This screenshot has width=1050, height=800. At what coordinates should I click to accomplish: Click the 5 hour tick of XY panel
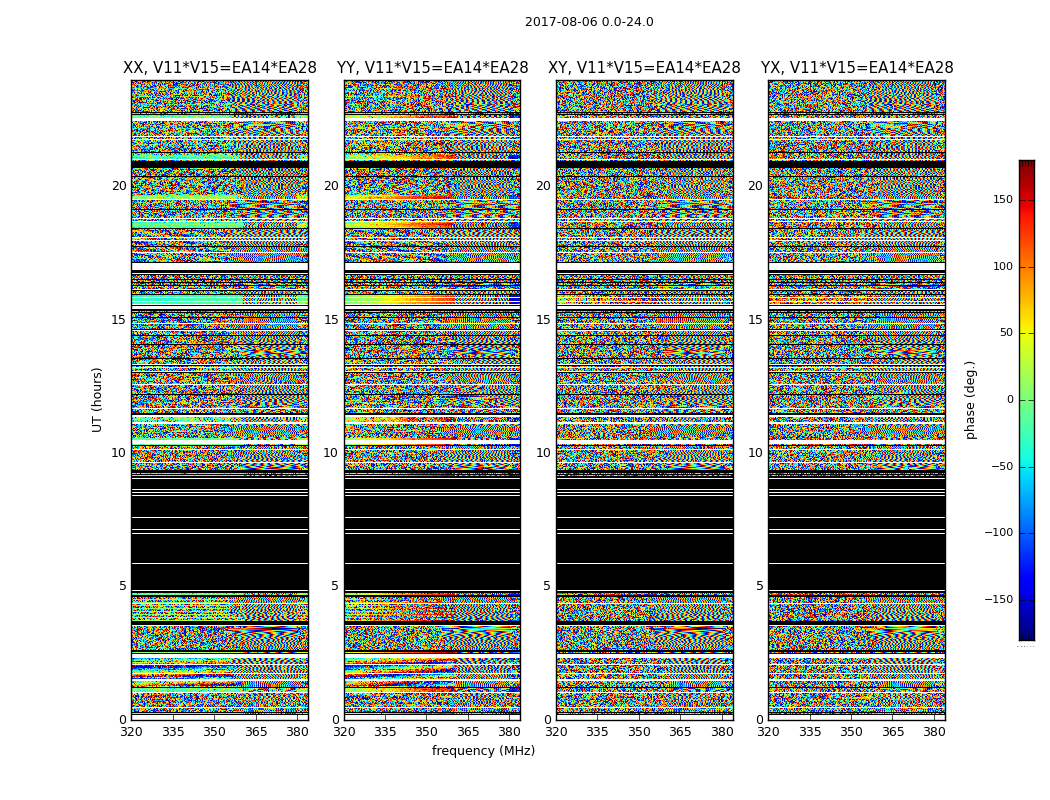547,587
